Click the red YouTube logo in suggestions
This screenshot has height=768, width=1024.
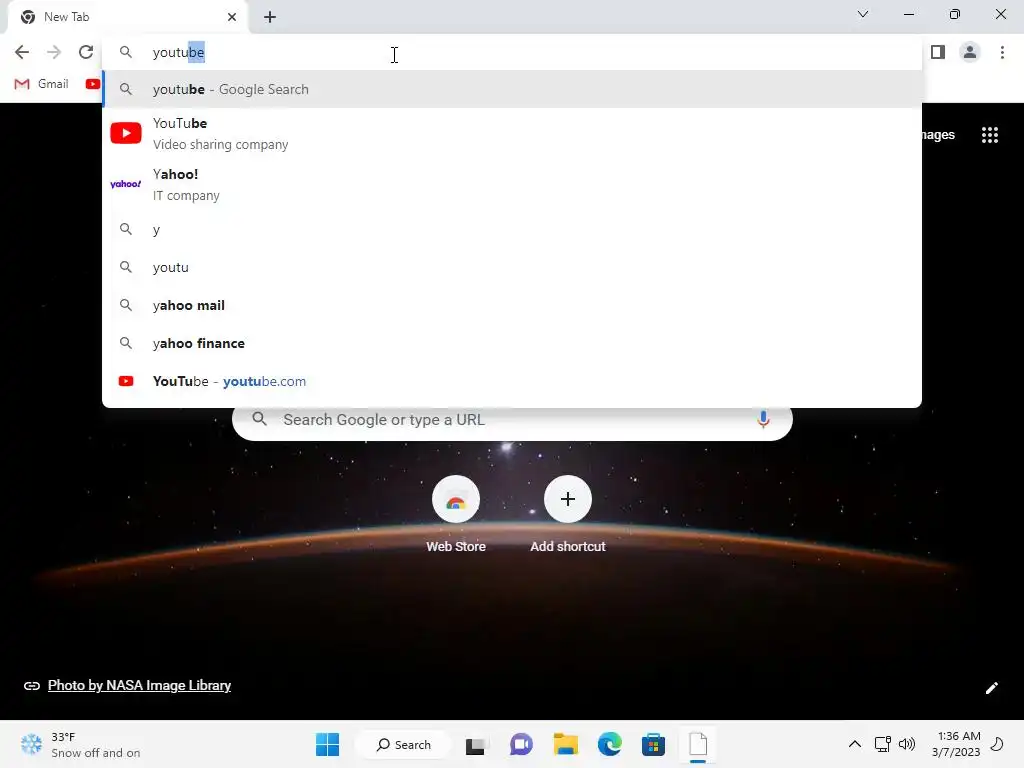[125, 133]
